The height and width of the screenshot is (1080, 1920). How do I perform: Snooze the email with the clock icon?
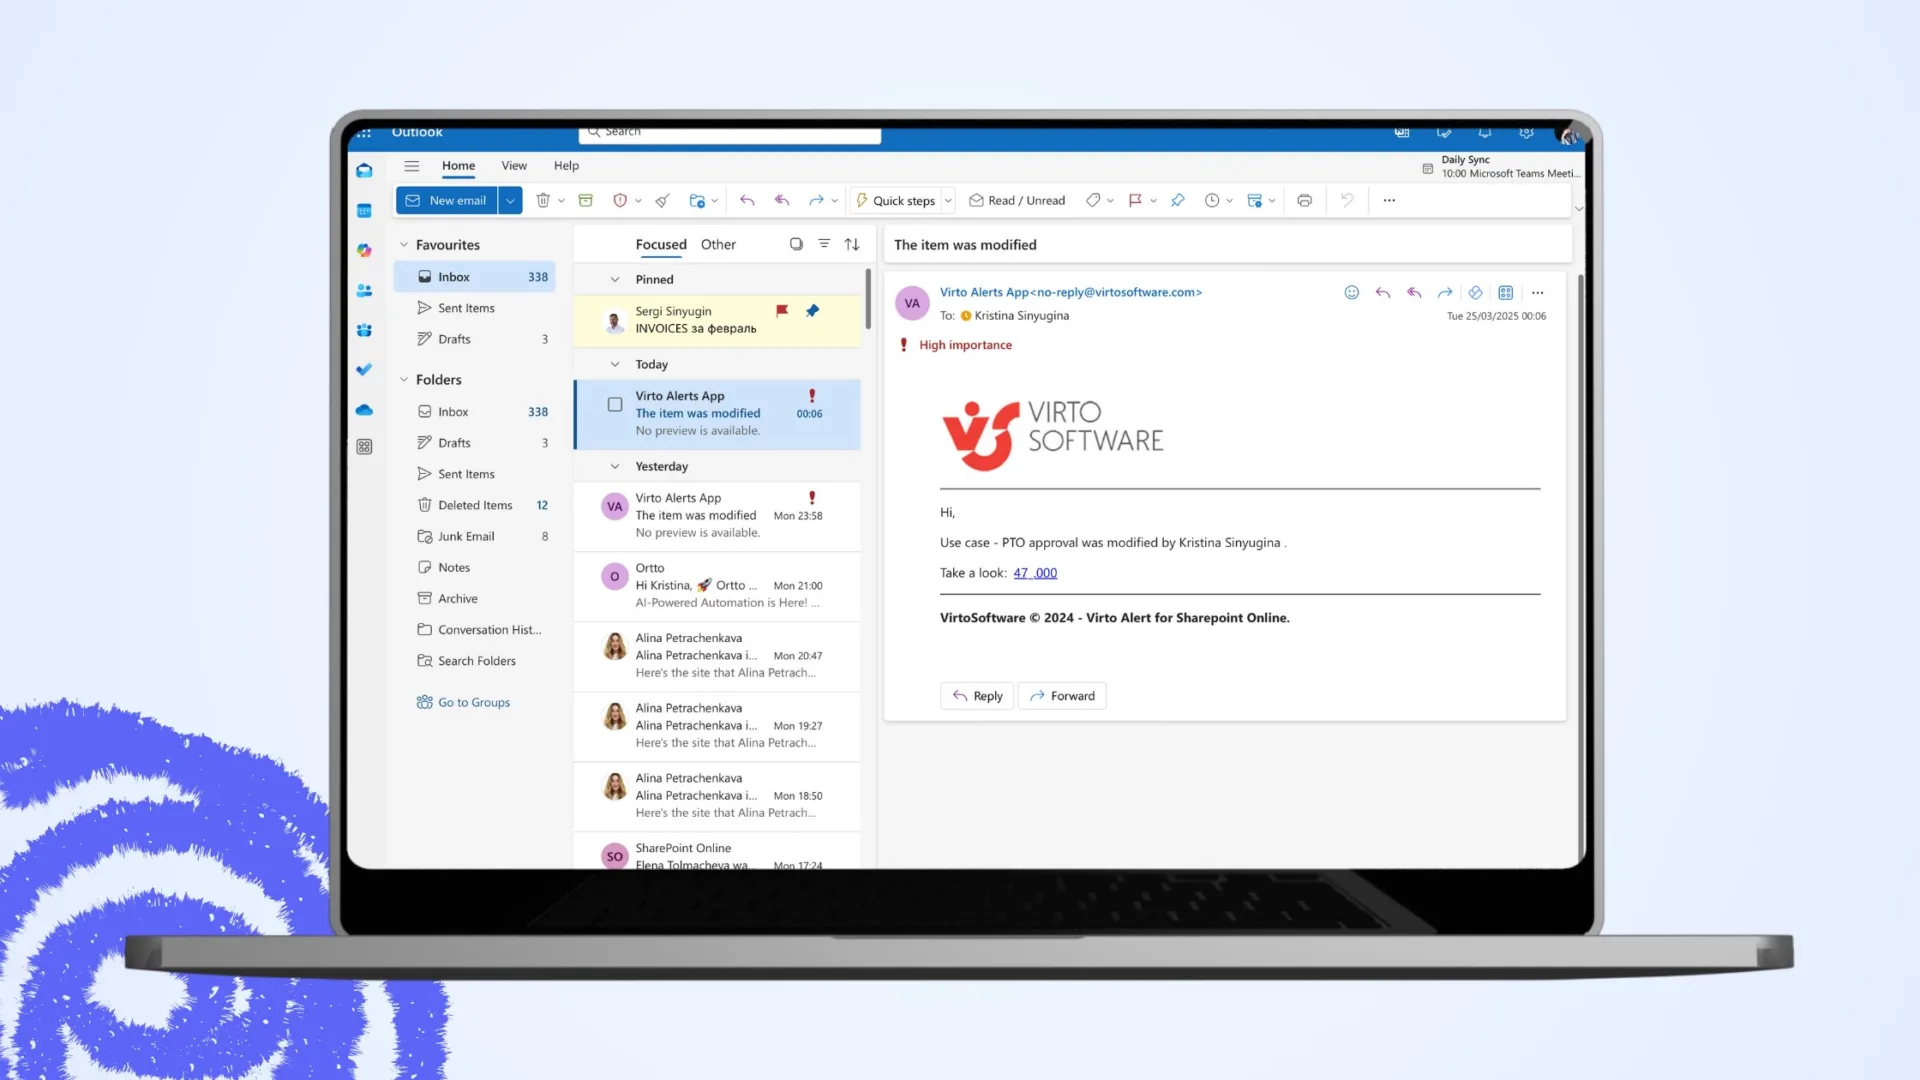[x=1213, y=200]
